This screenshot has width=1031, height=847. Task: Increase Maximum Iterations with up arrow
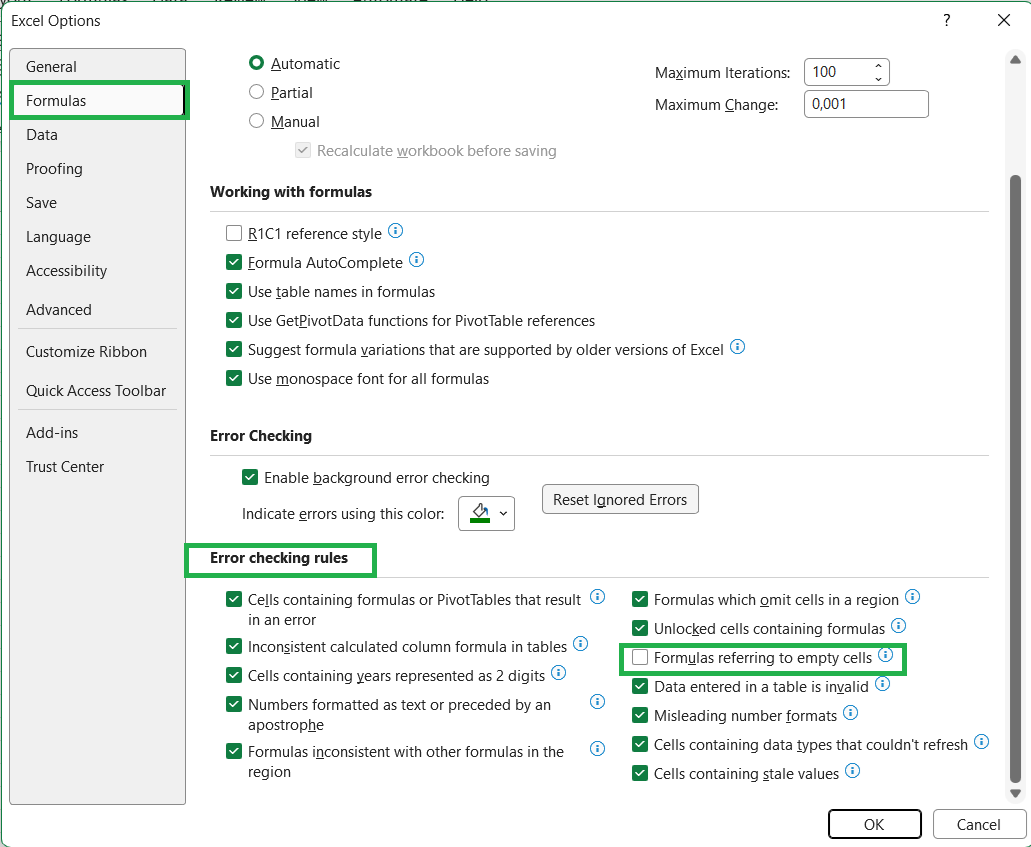click(878, 66)
